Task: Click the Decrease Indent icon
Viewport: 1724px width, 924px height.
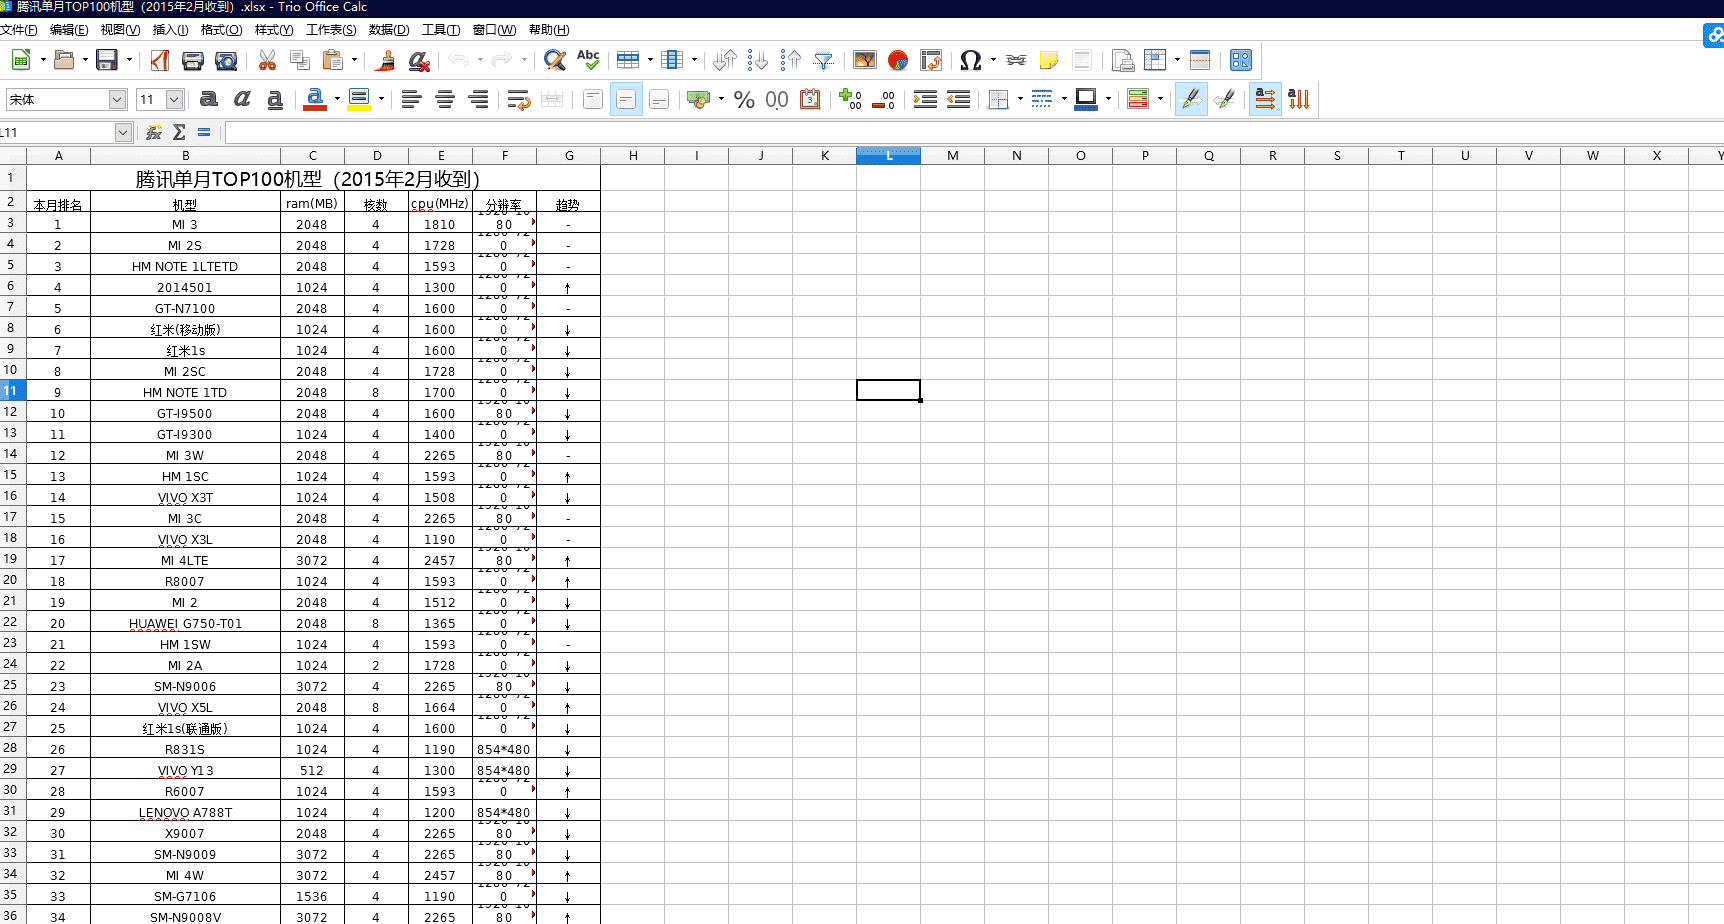Action: (958, 99)
